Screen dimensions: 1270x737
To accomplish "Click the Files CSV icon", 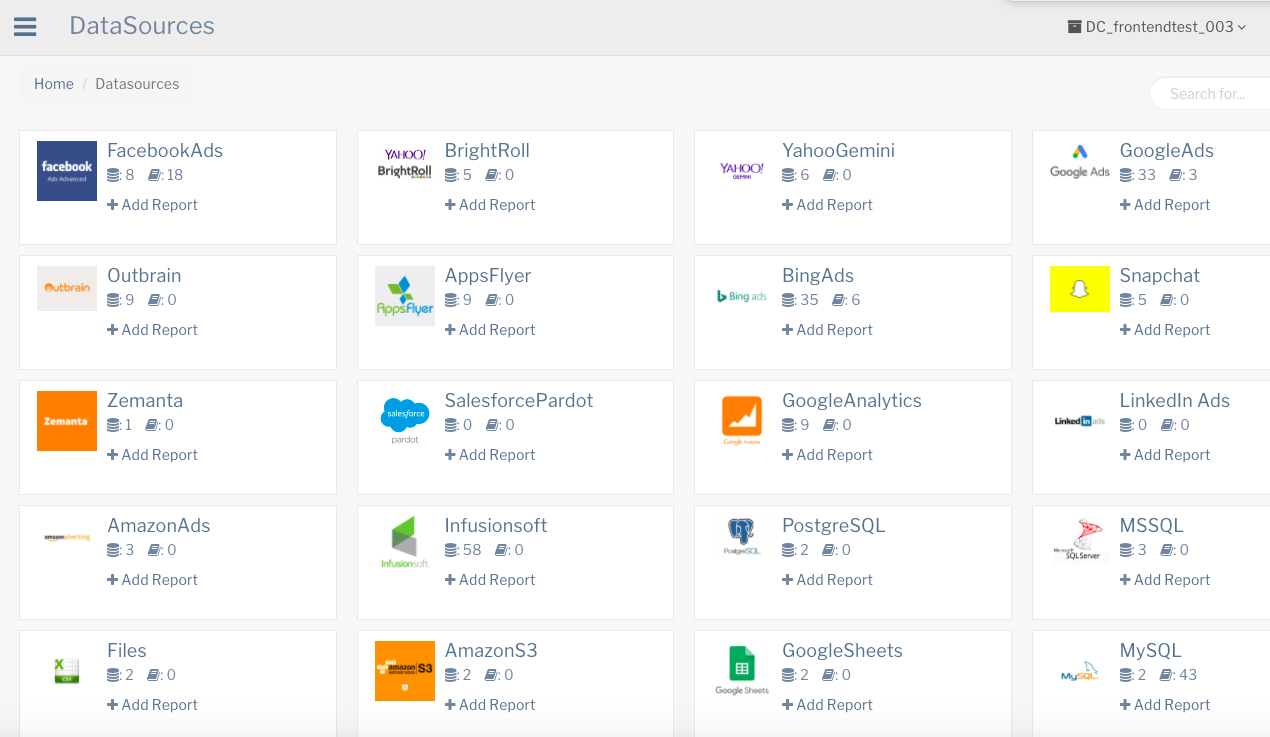I will pos(67,669).
